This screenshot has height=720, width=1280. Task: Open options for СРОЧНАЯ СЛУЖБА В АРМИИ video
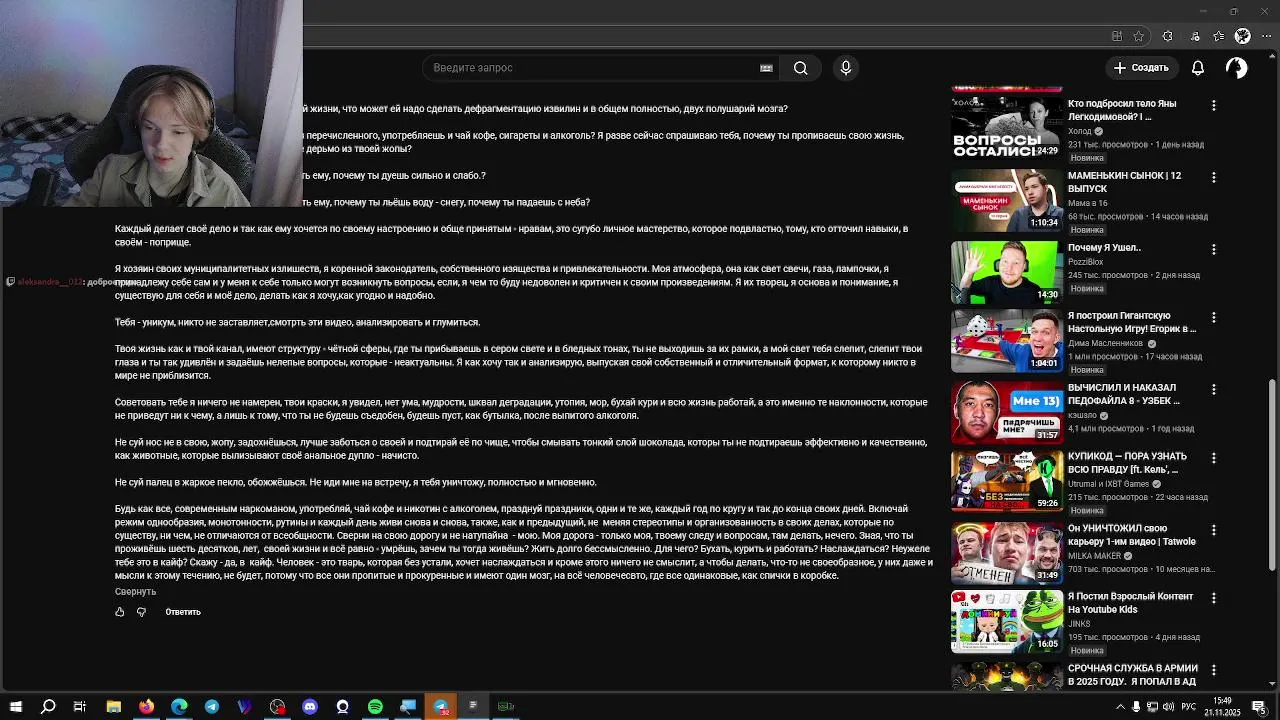pyautogui.click(x=1214, y=670)
